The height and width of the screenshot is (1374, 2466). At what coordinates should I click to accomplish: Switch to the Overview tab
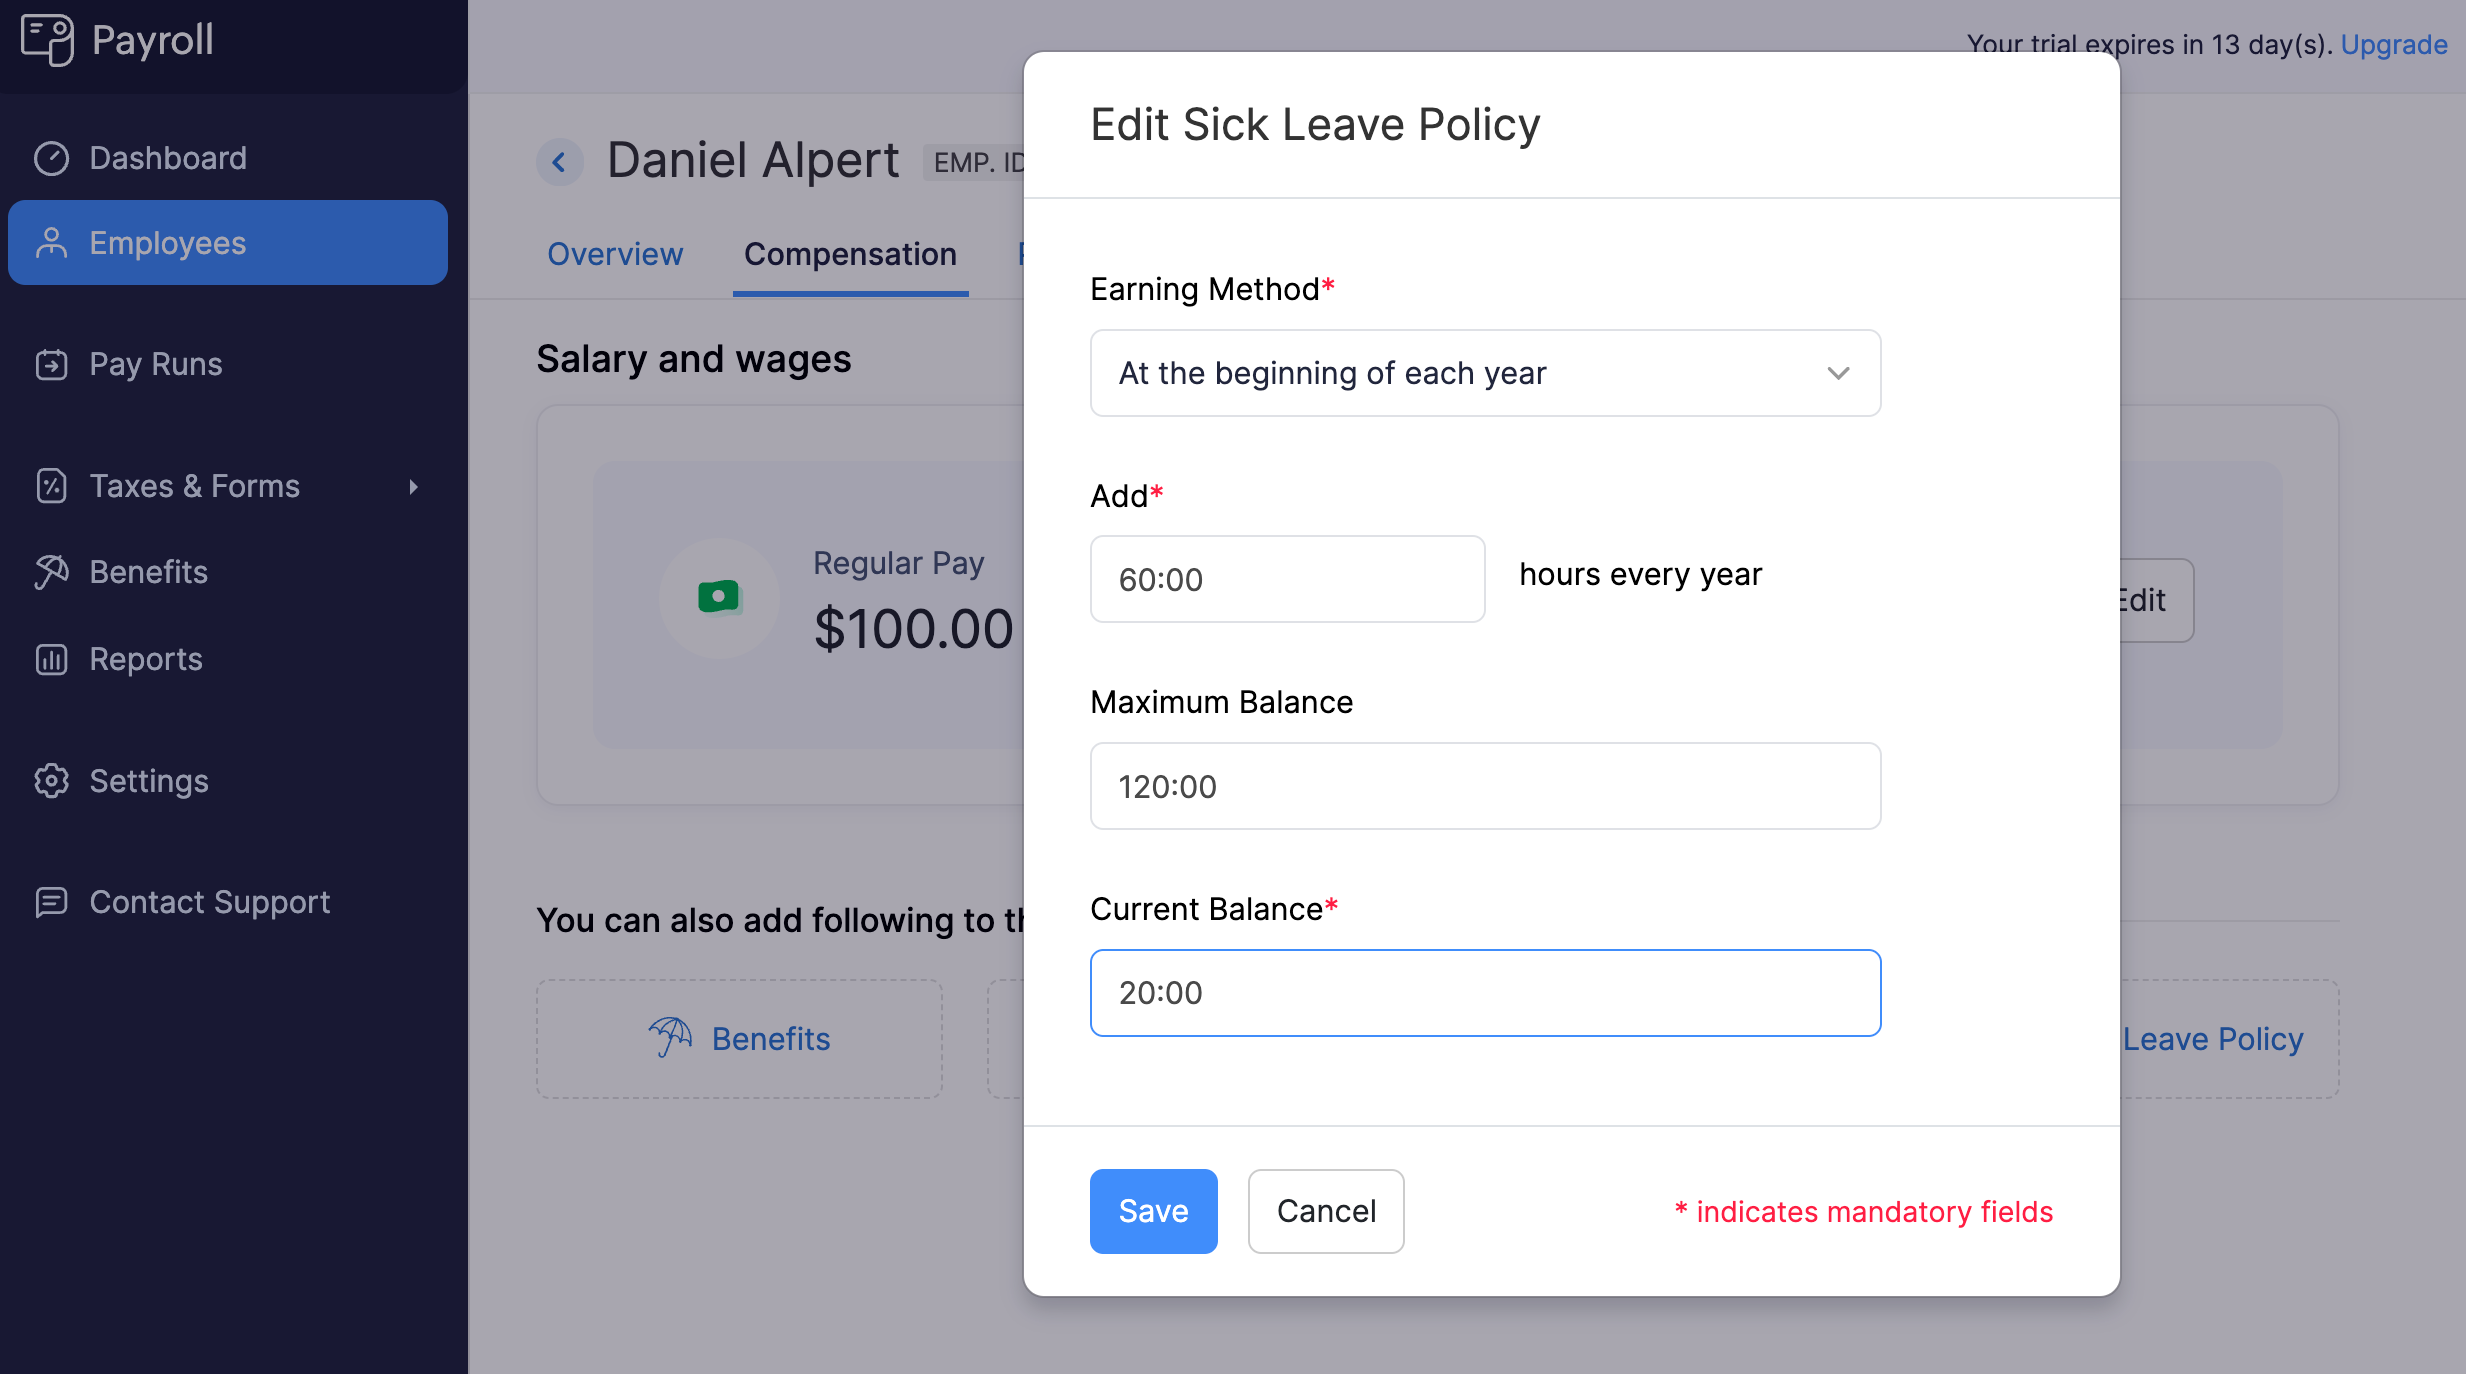tap(614, 252)
